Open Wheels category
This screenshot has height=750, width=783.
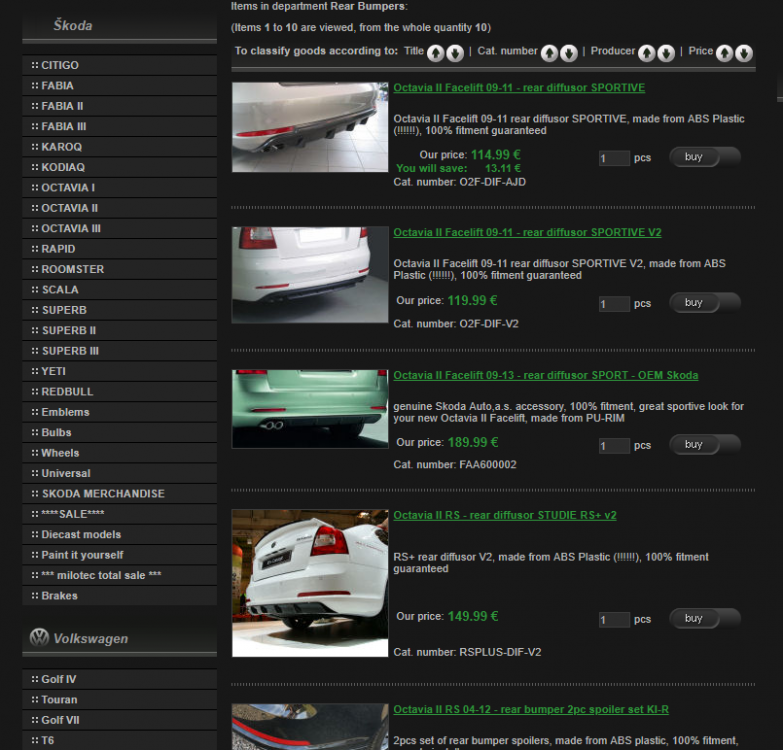coord(119,453)
